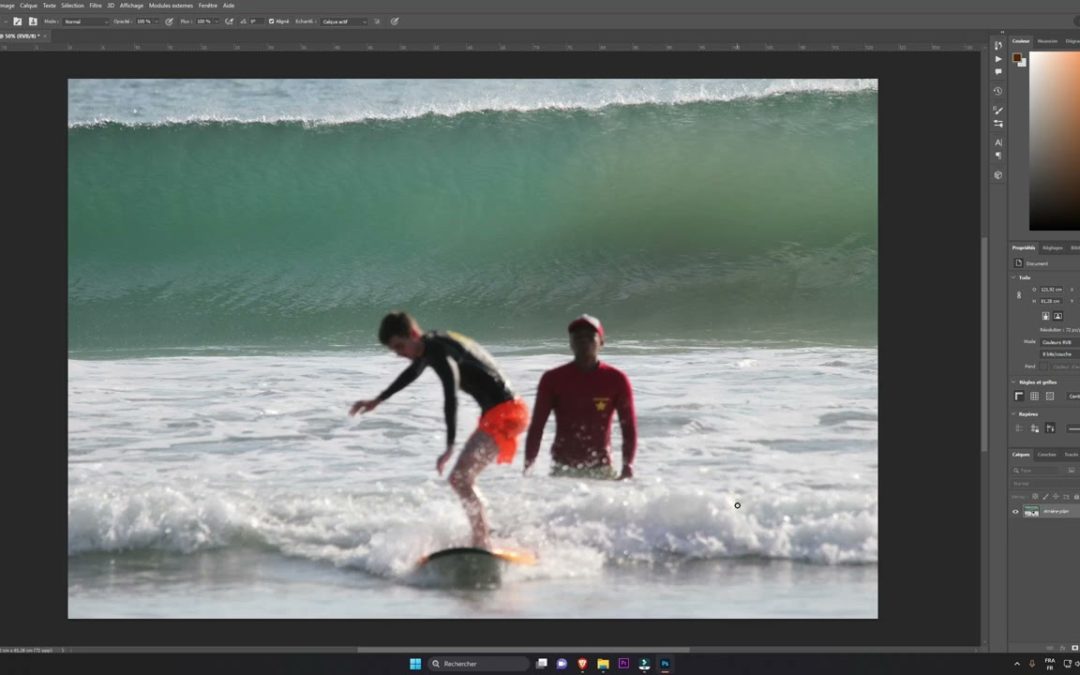Screen dimensions: 1080x675
Task: Pick a color in the color field
Action: 1055,141
